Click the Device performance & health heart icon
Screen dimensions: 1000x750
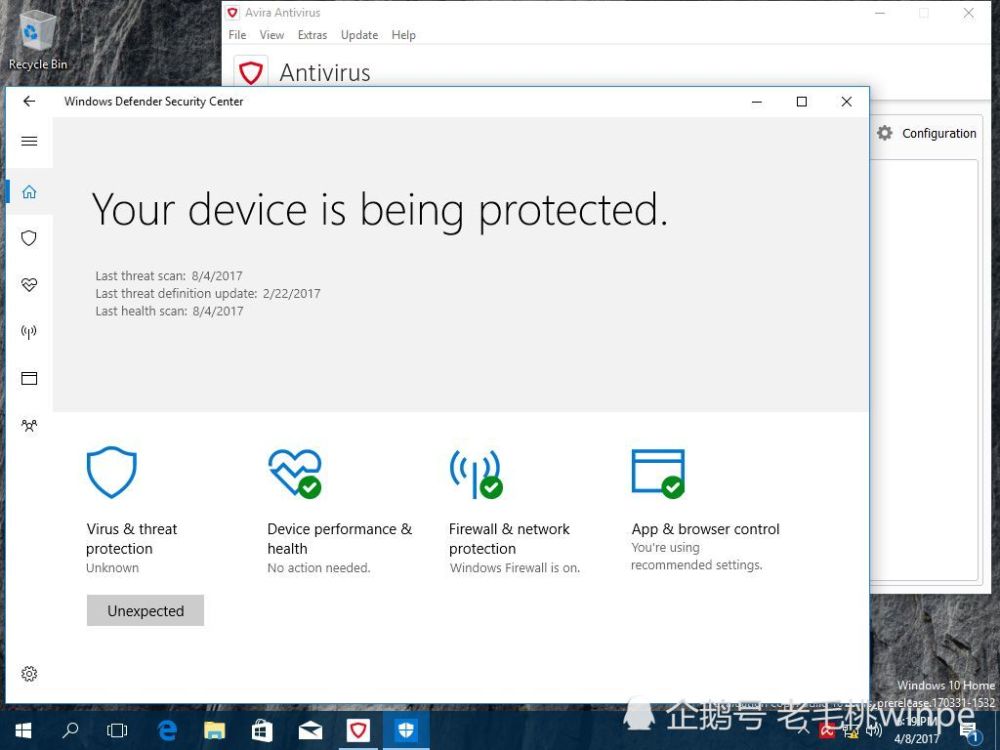pyautogui.click(x=295, y=473)
